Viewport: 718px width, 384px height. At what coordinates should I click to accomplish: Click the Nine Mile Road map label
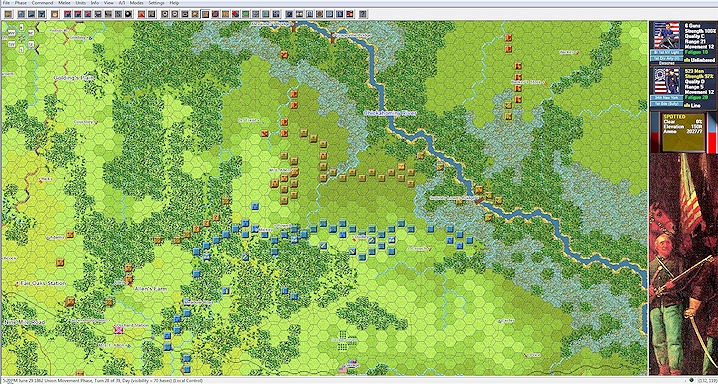coord(24,322)
